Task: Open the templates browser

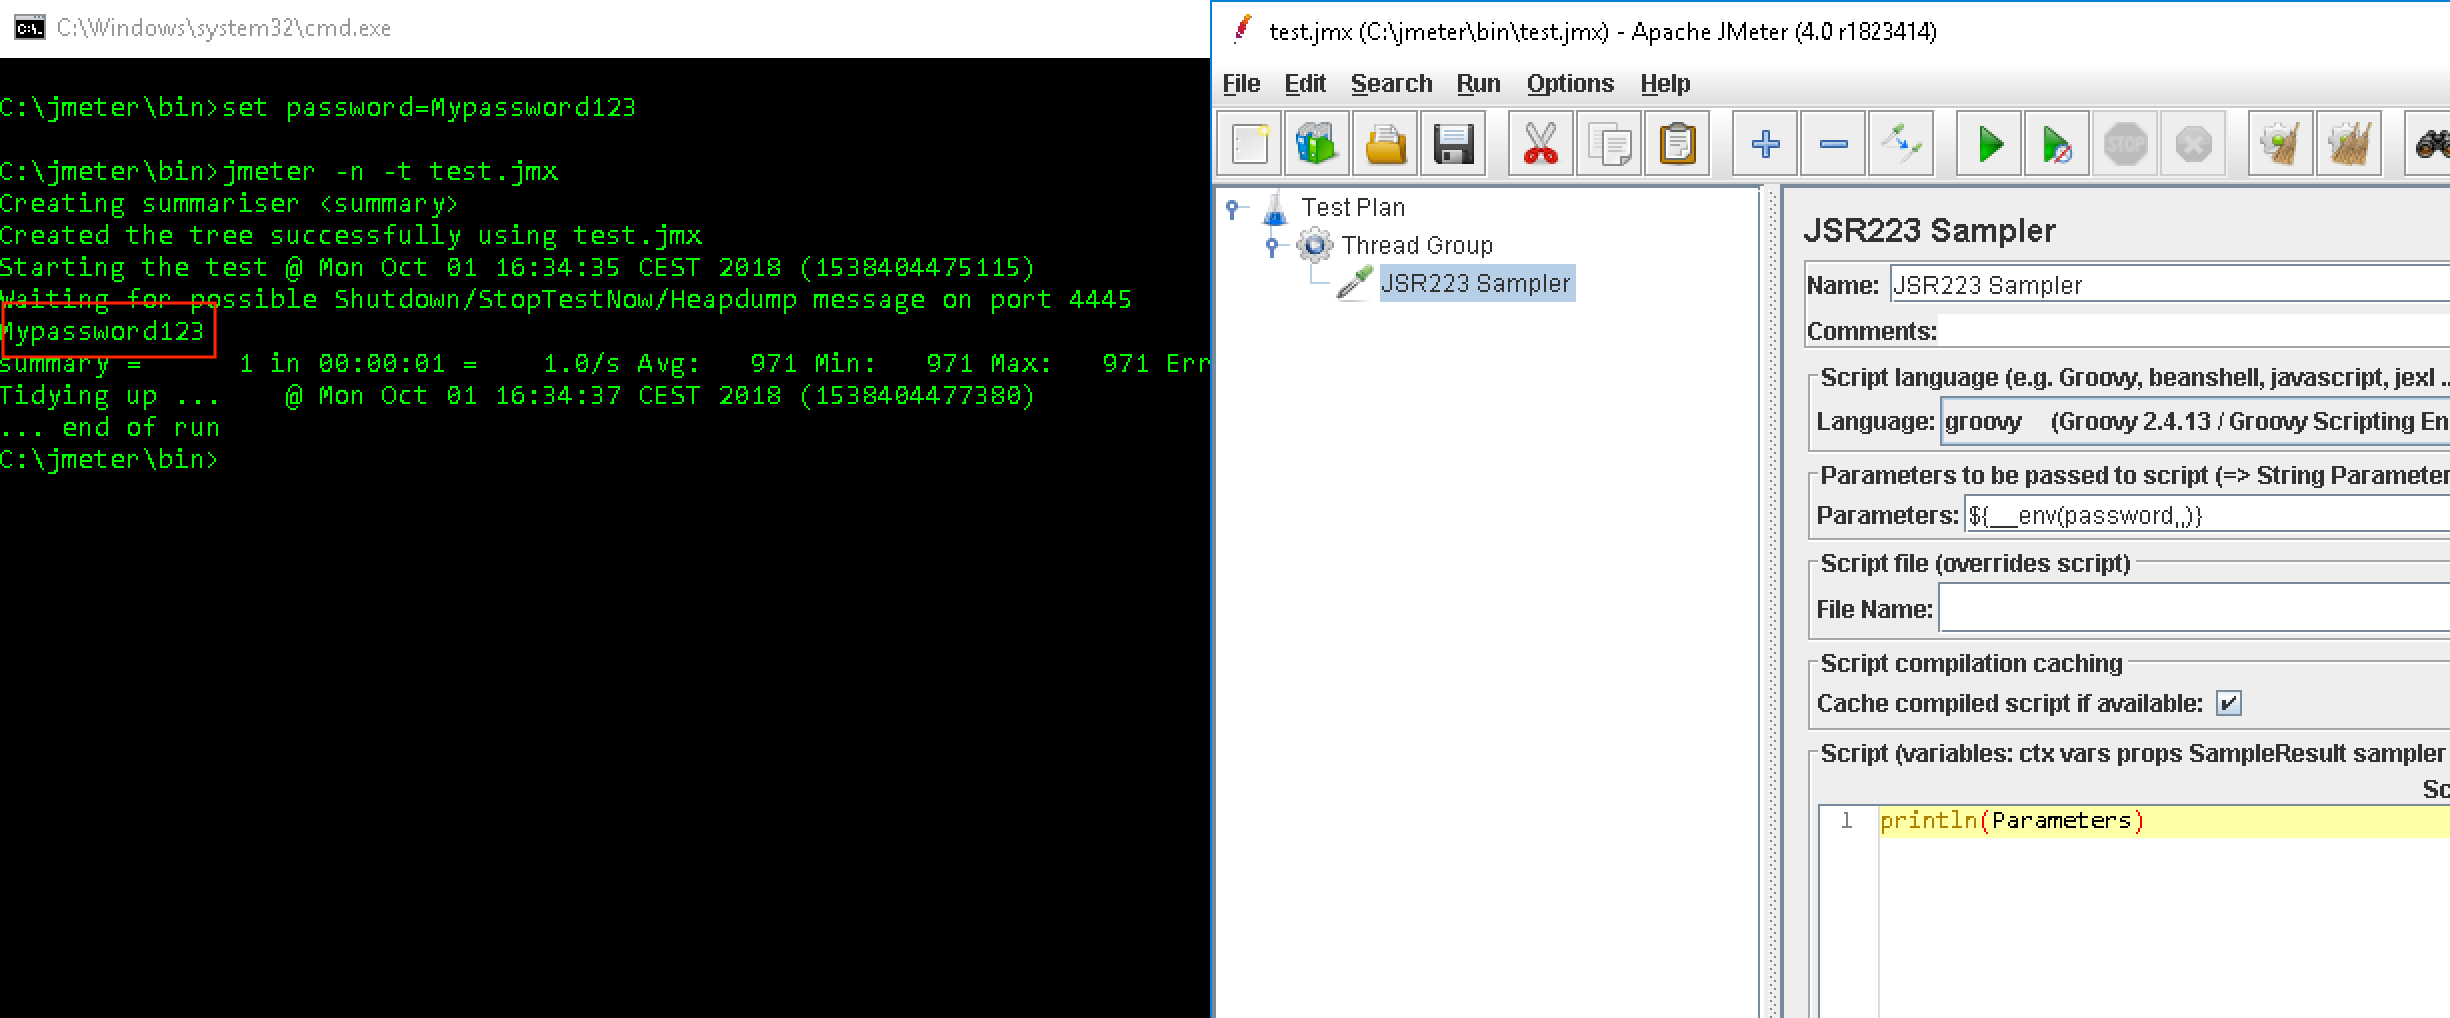Action: click(x=1317, y=143)
